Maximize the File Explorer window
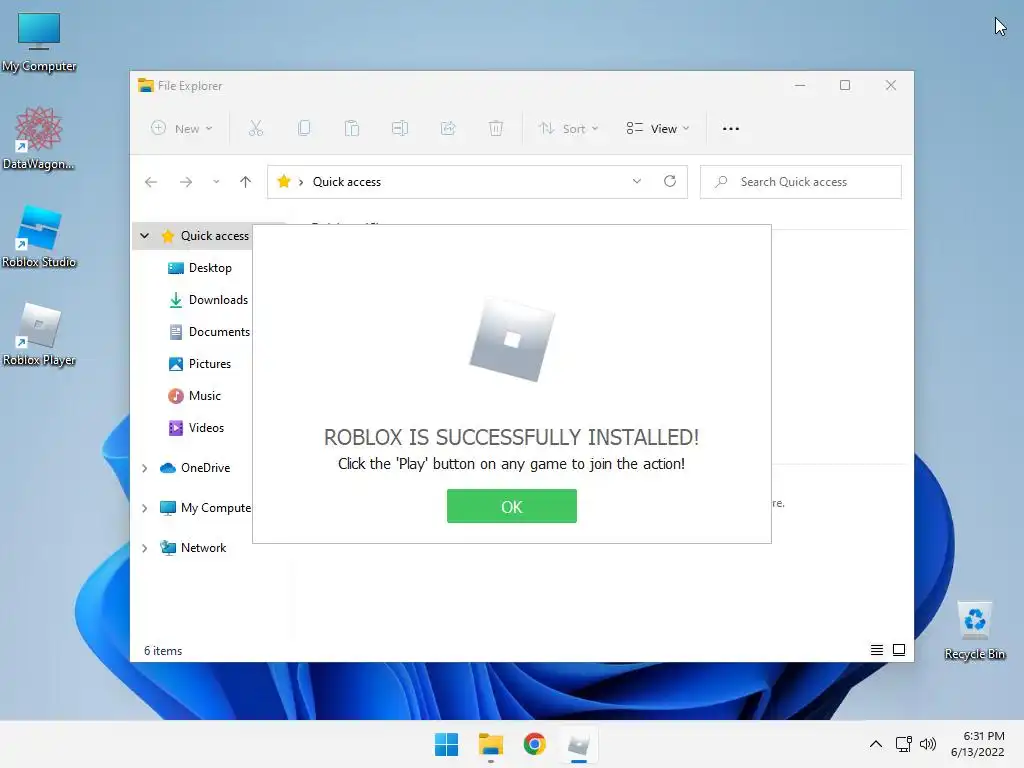 pos(845,86)
